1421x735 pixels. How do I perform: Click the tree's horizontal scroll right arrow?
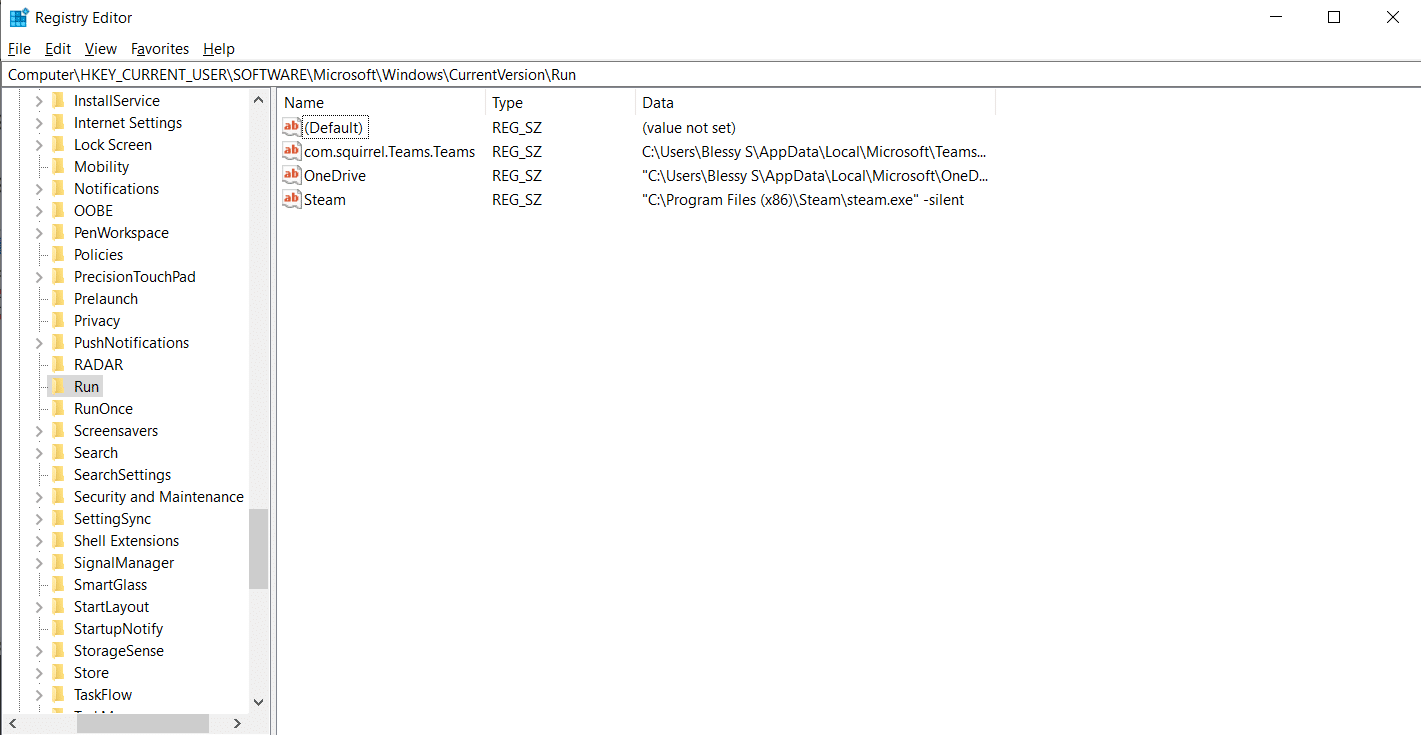pos(237,723)
